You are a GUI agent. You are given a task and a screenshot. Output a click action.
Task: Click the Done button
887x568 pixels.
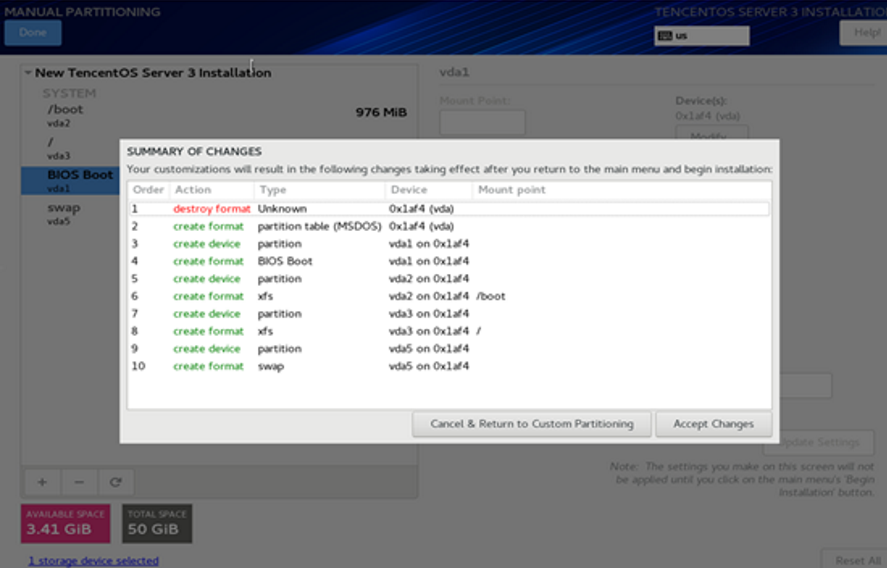click(x=33, y=33)
